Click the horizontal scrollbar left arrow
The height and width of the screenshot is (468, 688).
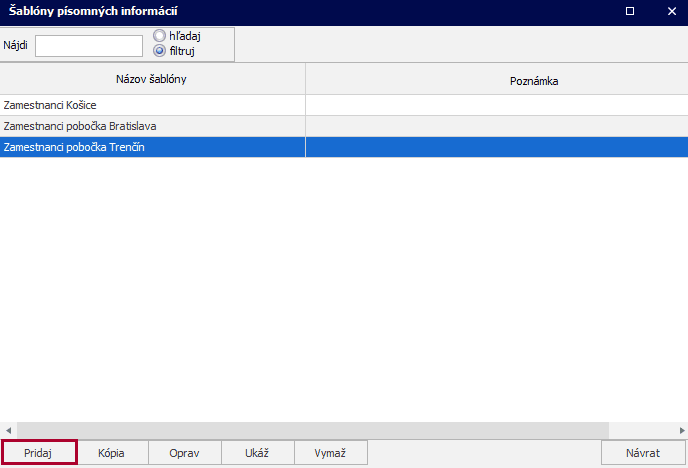[8, 430]
